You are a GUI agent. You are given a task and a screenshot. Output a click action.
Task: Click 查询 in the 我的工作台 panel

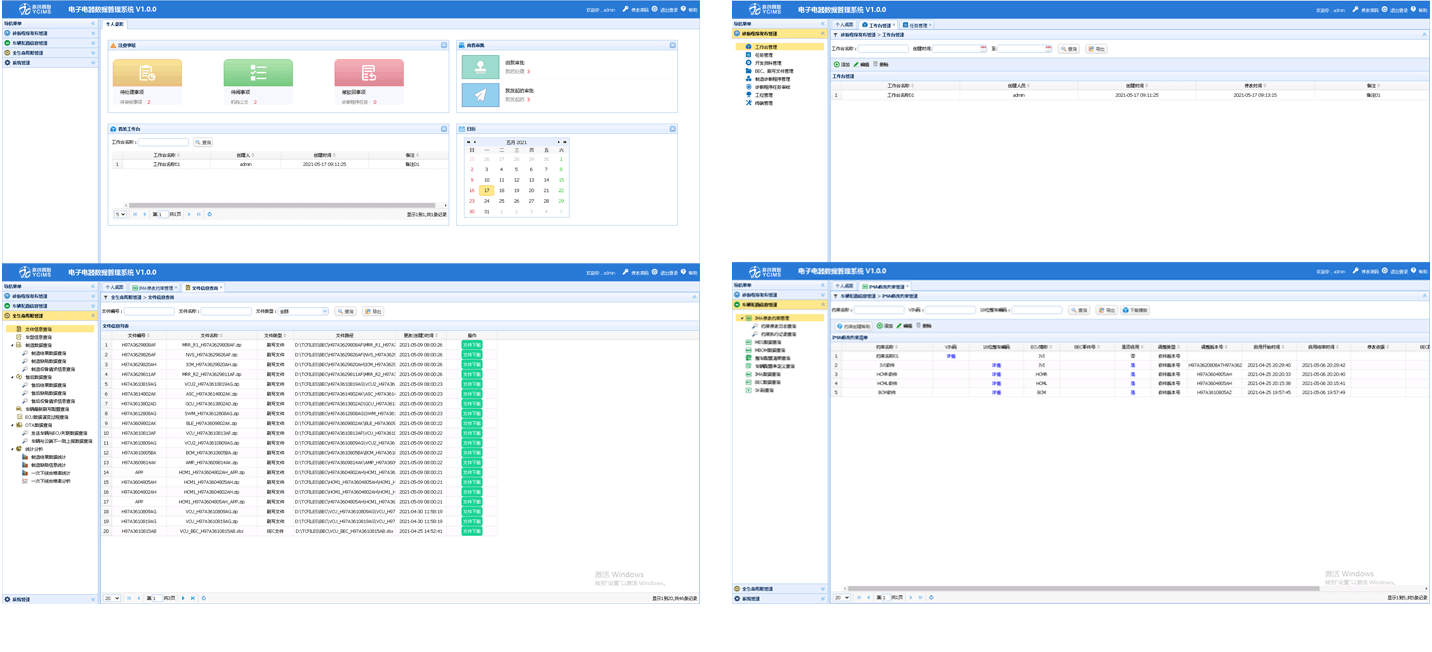(x=203, y=142)
